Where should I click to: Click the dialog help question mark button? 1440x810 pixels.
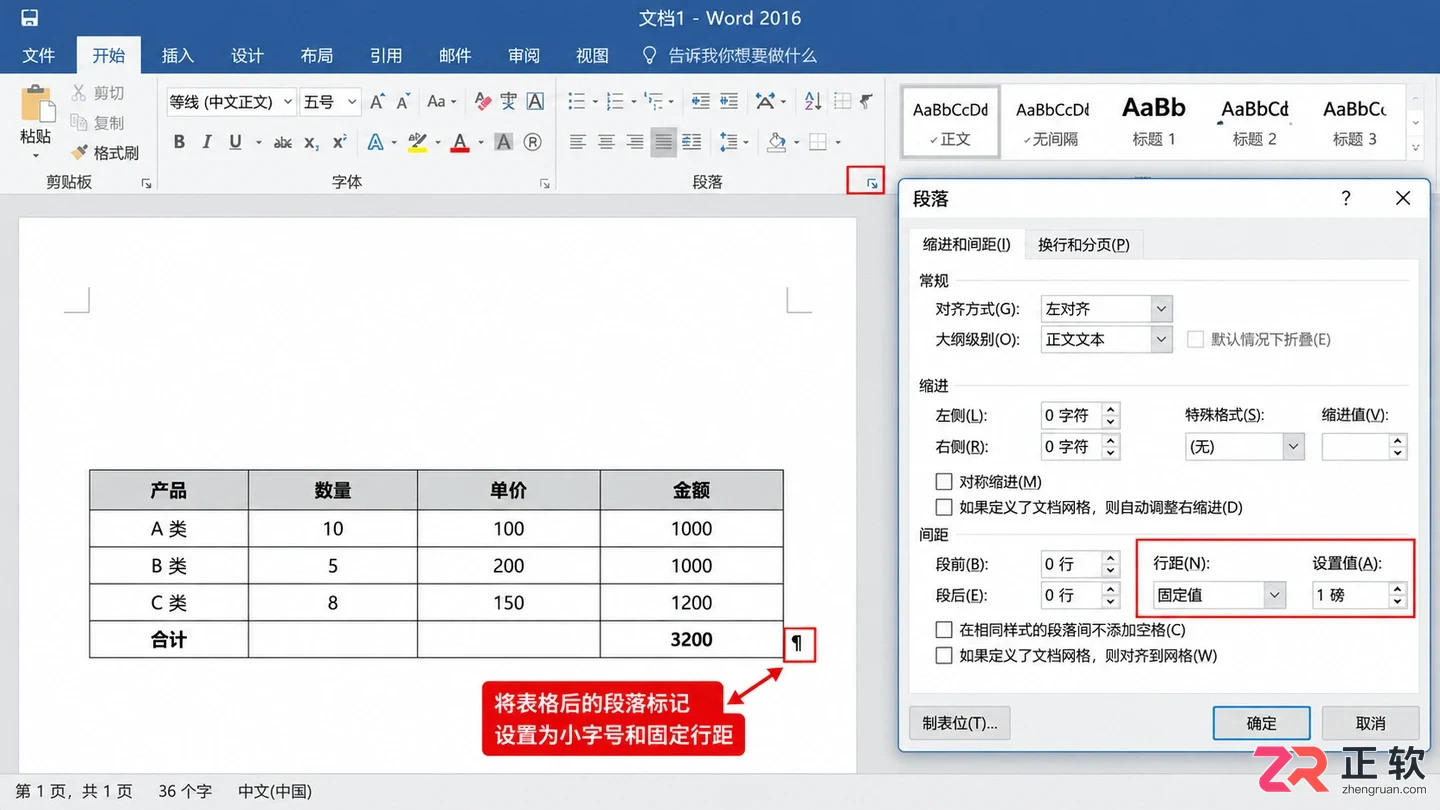point(1346,199)
